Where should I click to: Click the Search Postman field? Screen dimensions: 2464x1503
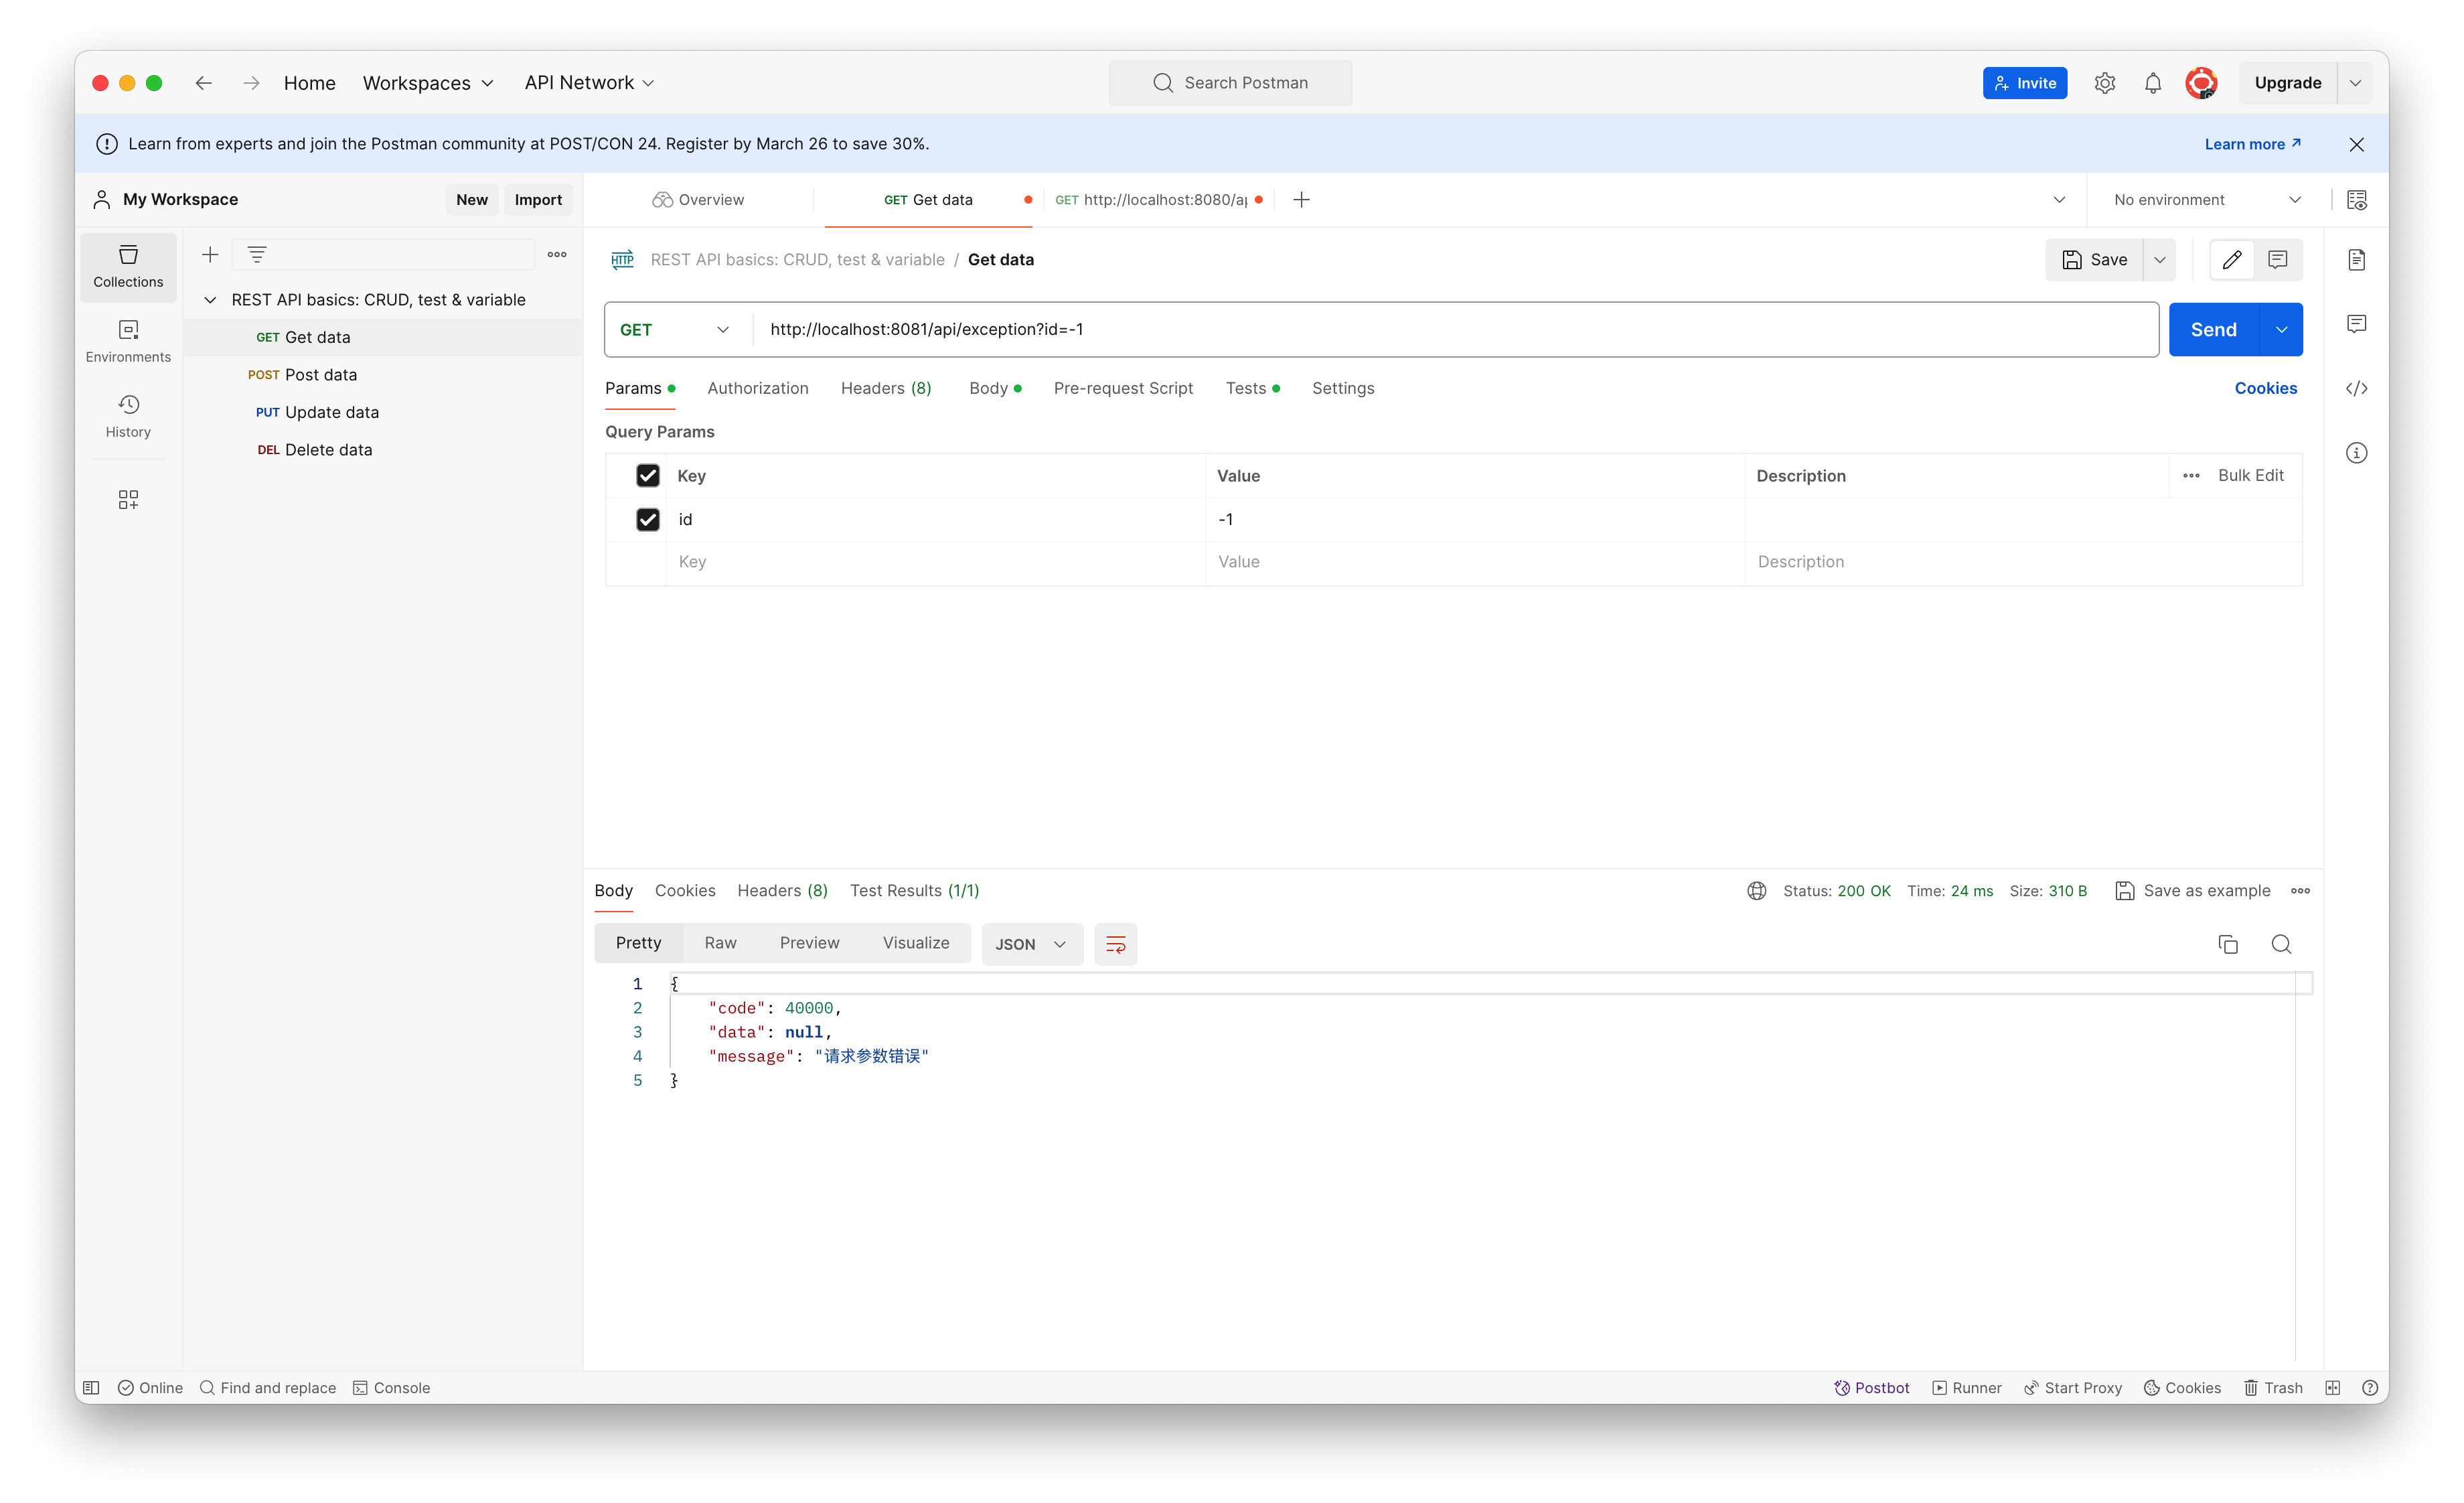point(1230,83)
